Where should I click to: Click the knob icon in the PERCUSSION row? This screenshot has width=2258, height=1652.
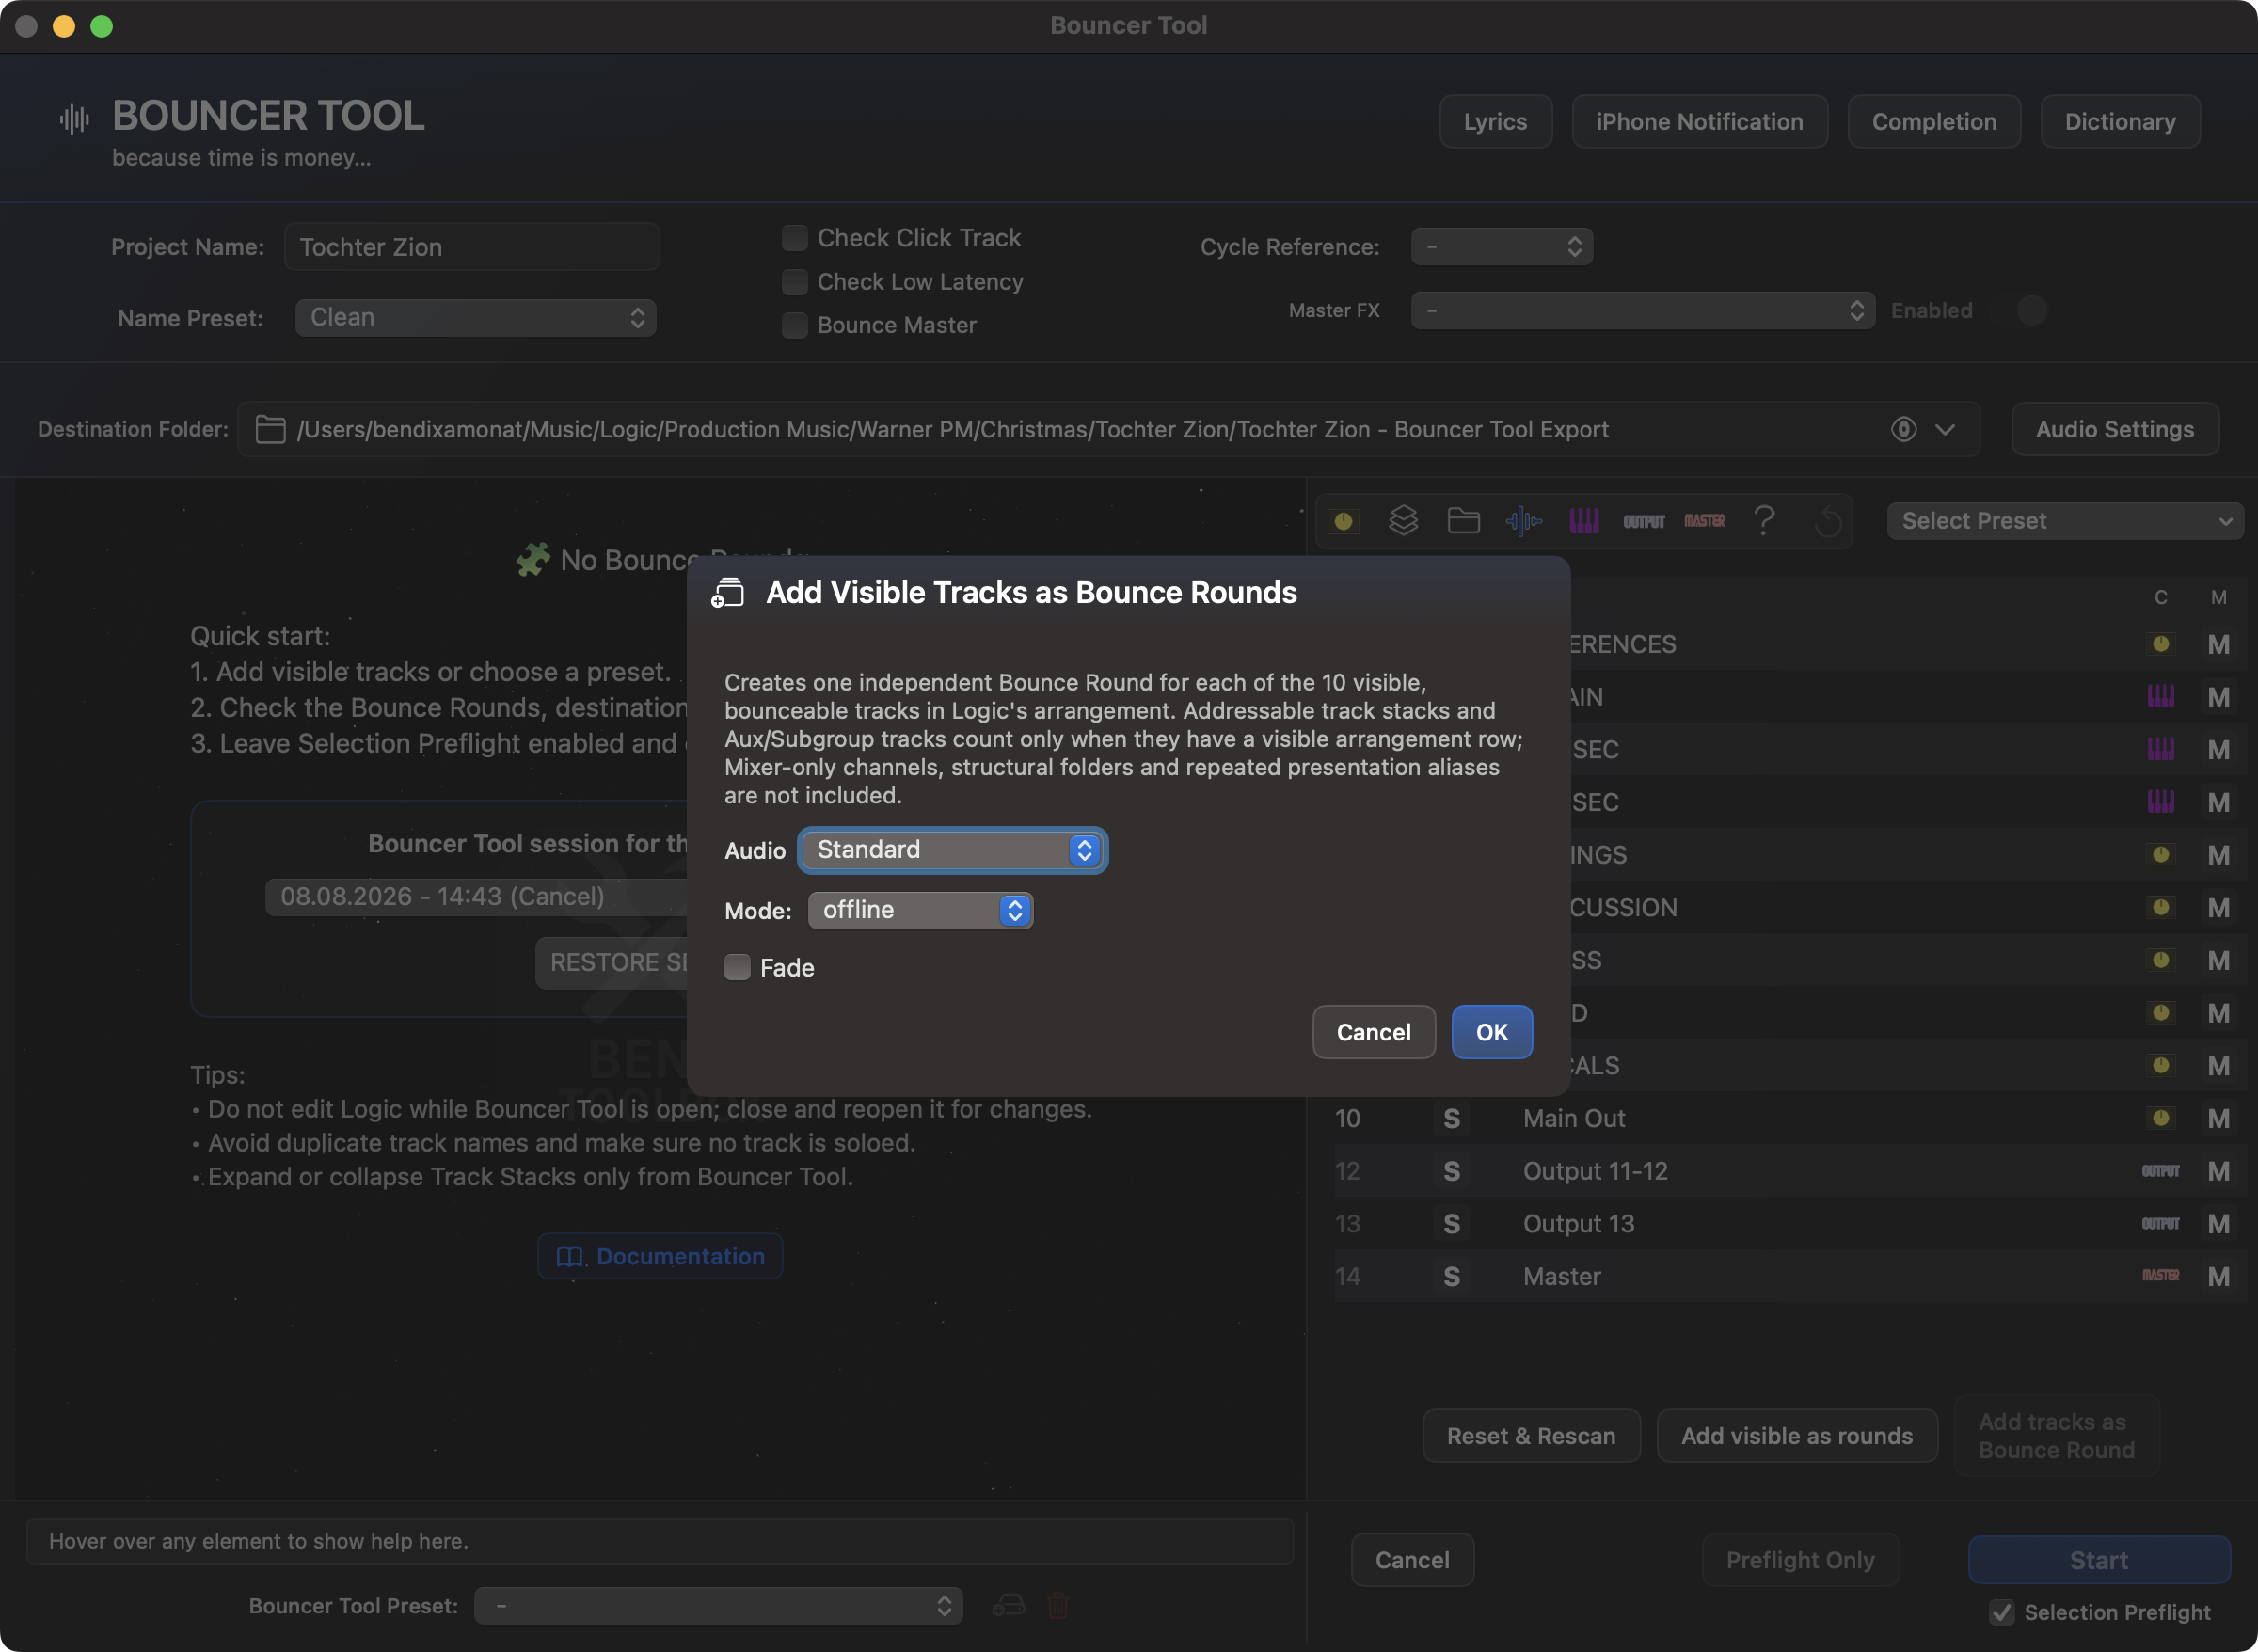pyautogui.click(x=2161, y=908)
